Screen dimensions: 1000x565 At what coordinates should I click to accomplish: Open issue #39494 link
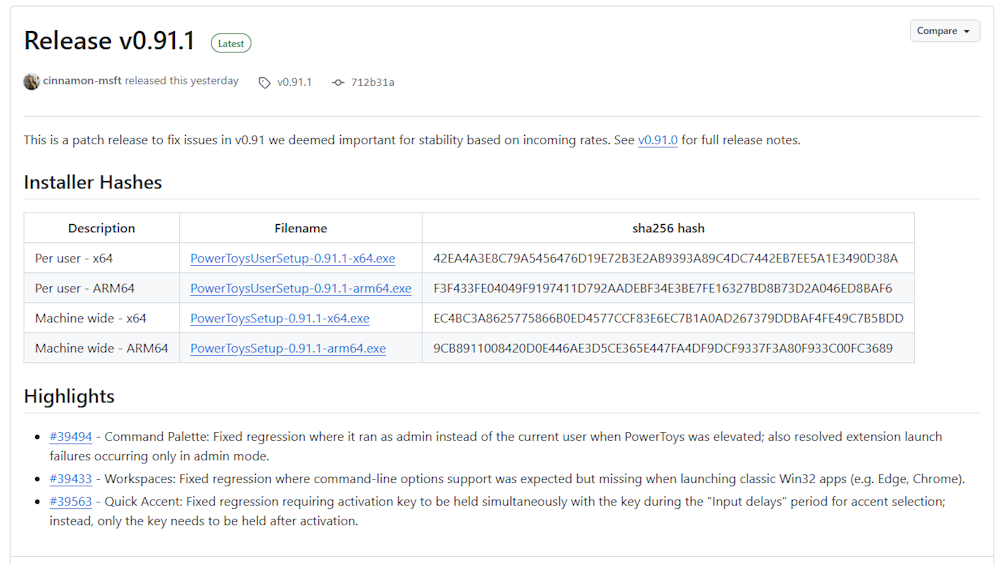[x=71, y=436]
